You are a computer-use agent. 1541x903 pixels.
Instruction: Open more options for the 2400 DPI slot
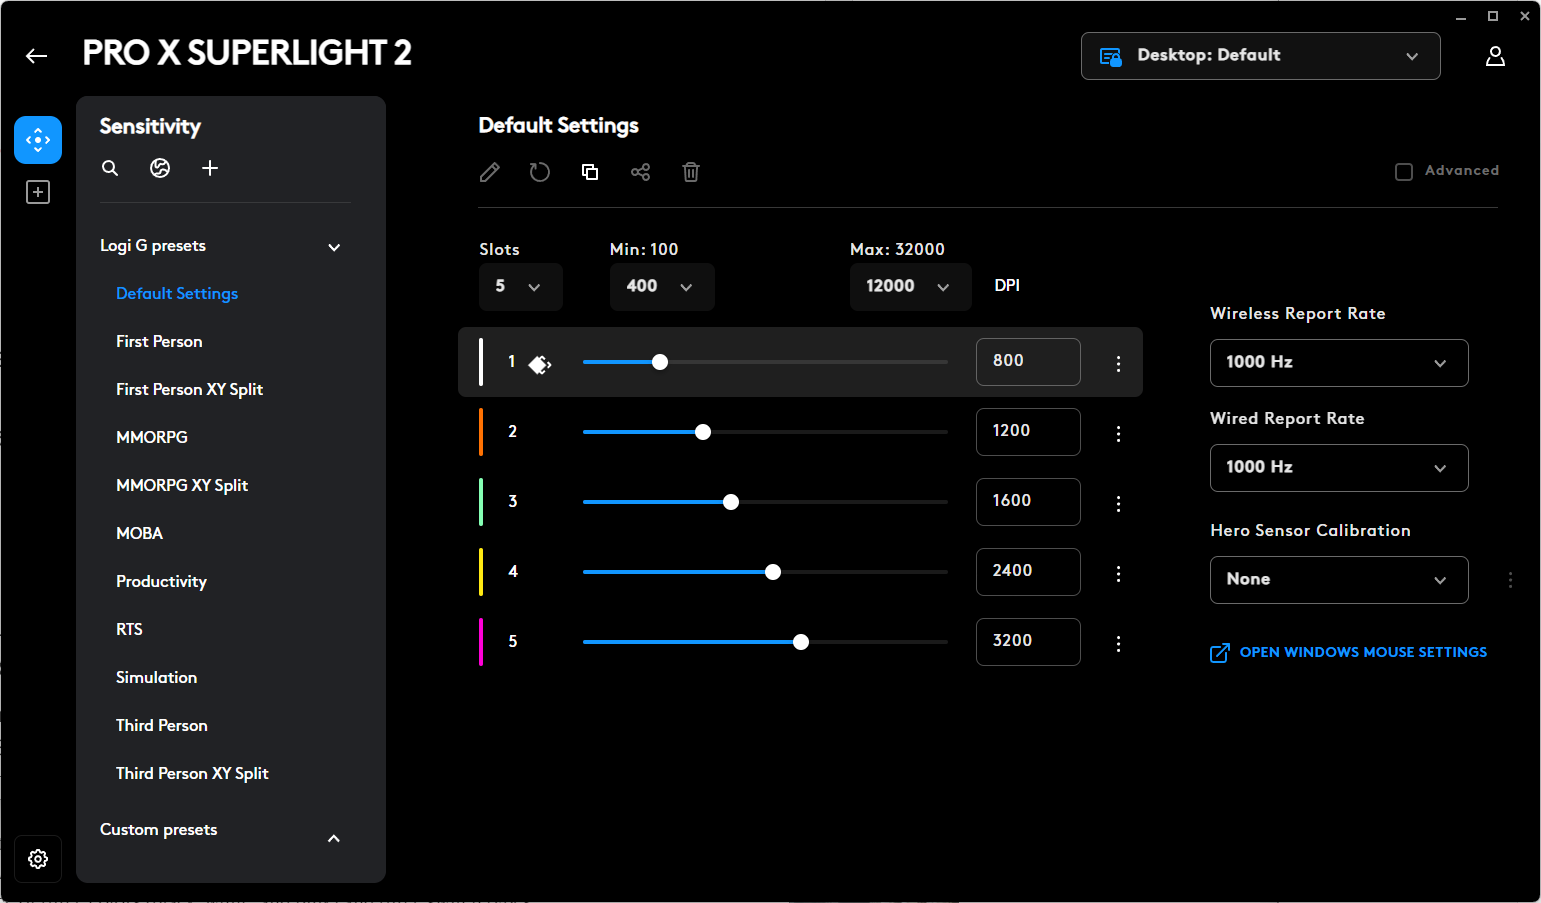click(x=1118, y=574)
